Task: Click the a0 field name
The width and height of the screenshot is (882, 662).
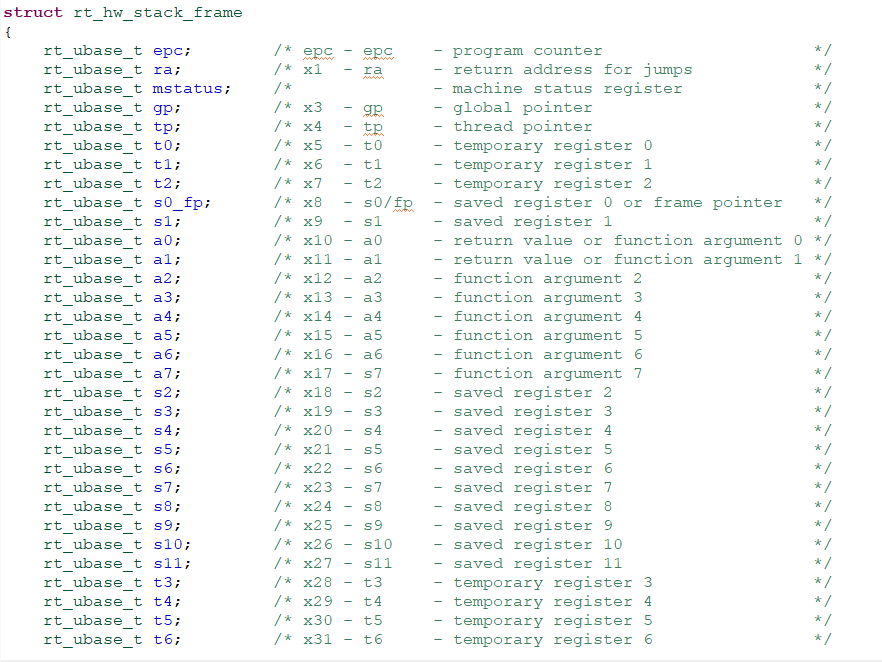Action: pos(163,241)
